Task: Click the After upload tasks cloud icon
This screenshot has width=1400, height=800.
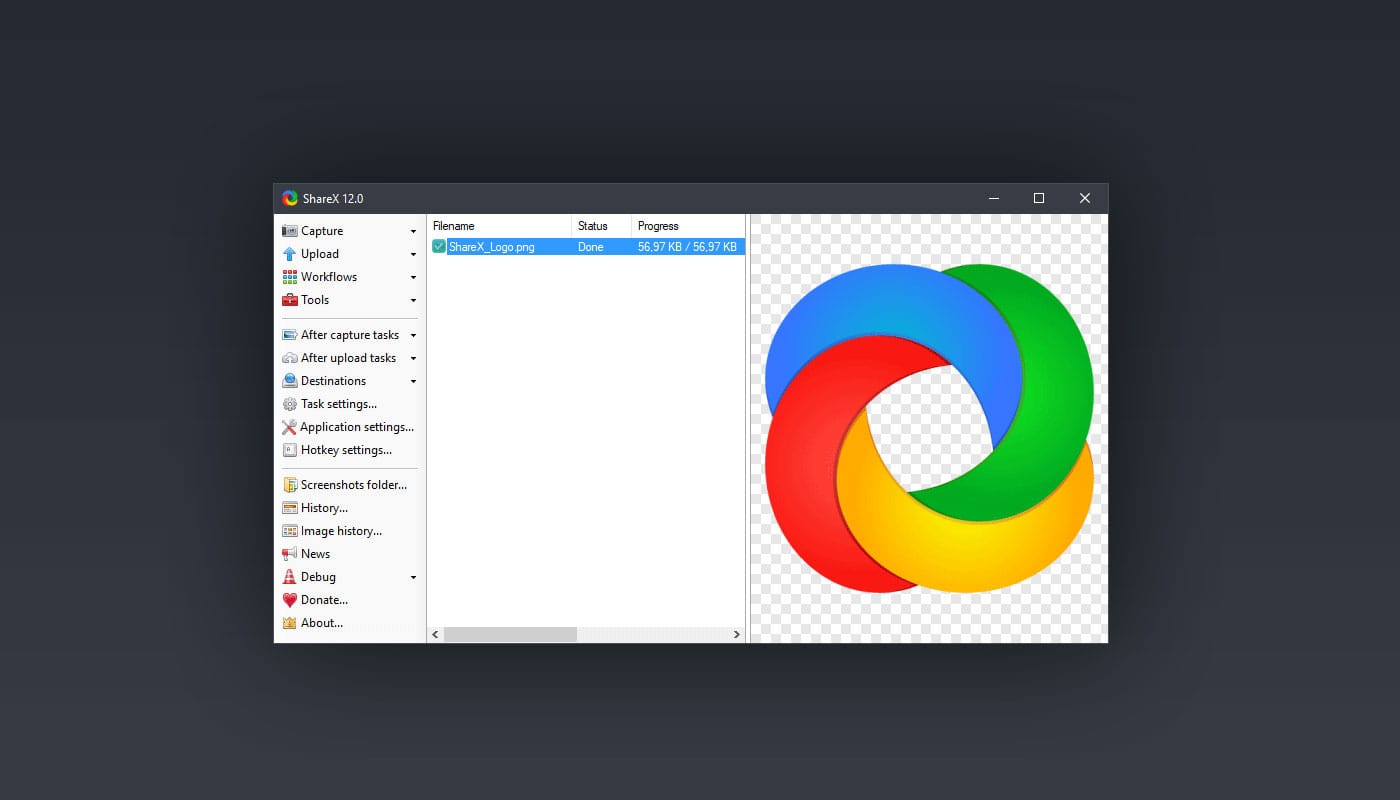Action: click(290, 358)
